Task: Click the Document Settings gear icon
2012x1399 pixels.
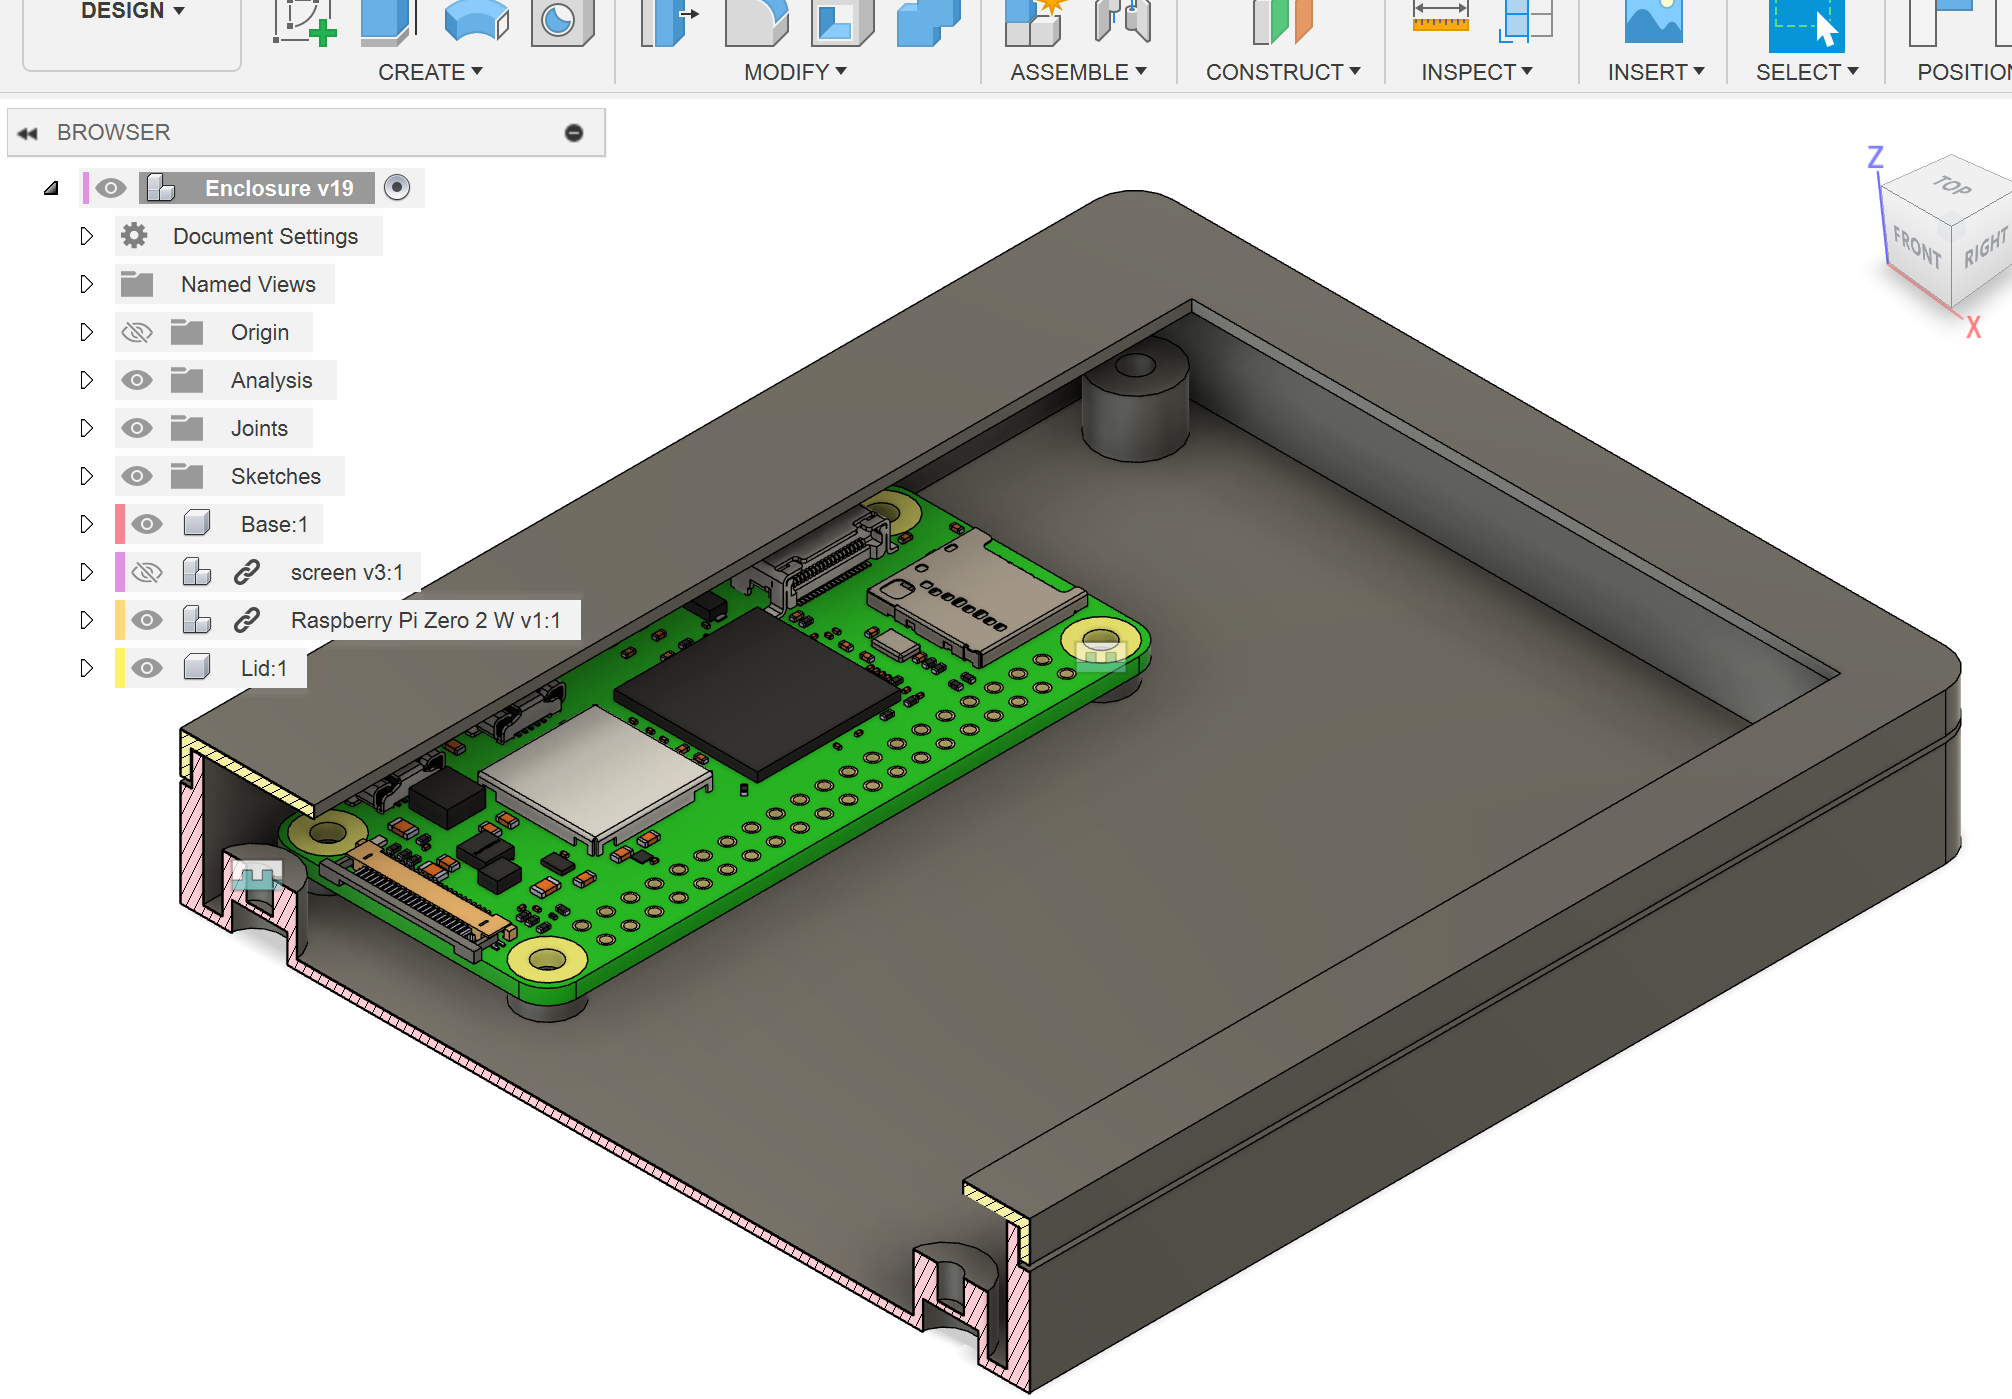Action: click(134, 236)
